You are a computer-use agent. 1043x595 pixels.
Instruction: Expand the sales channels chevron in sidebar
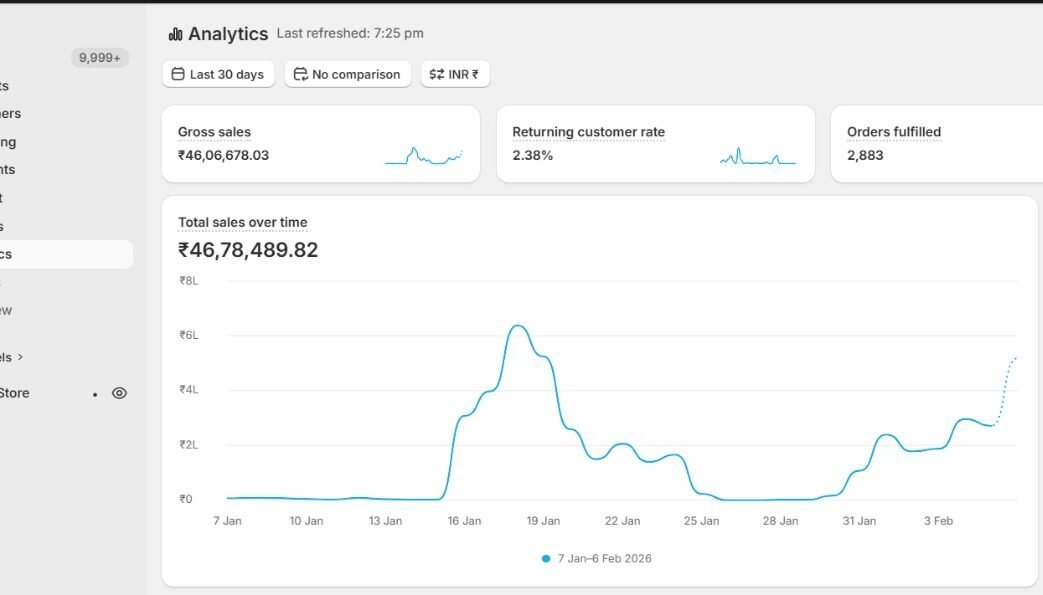point(21,357)
